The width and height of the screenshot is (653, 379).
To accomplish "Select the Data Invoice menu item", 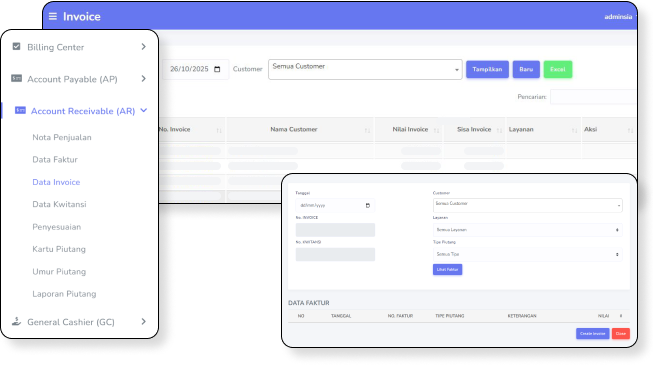I will 56,182.
